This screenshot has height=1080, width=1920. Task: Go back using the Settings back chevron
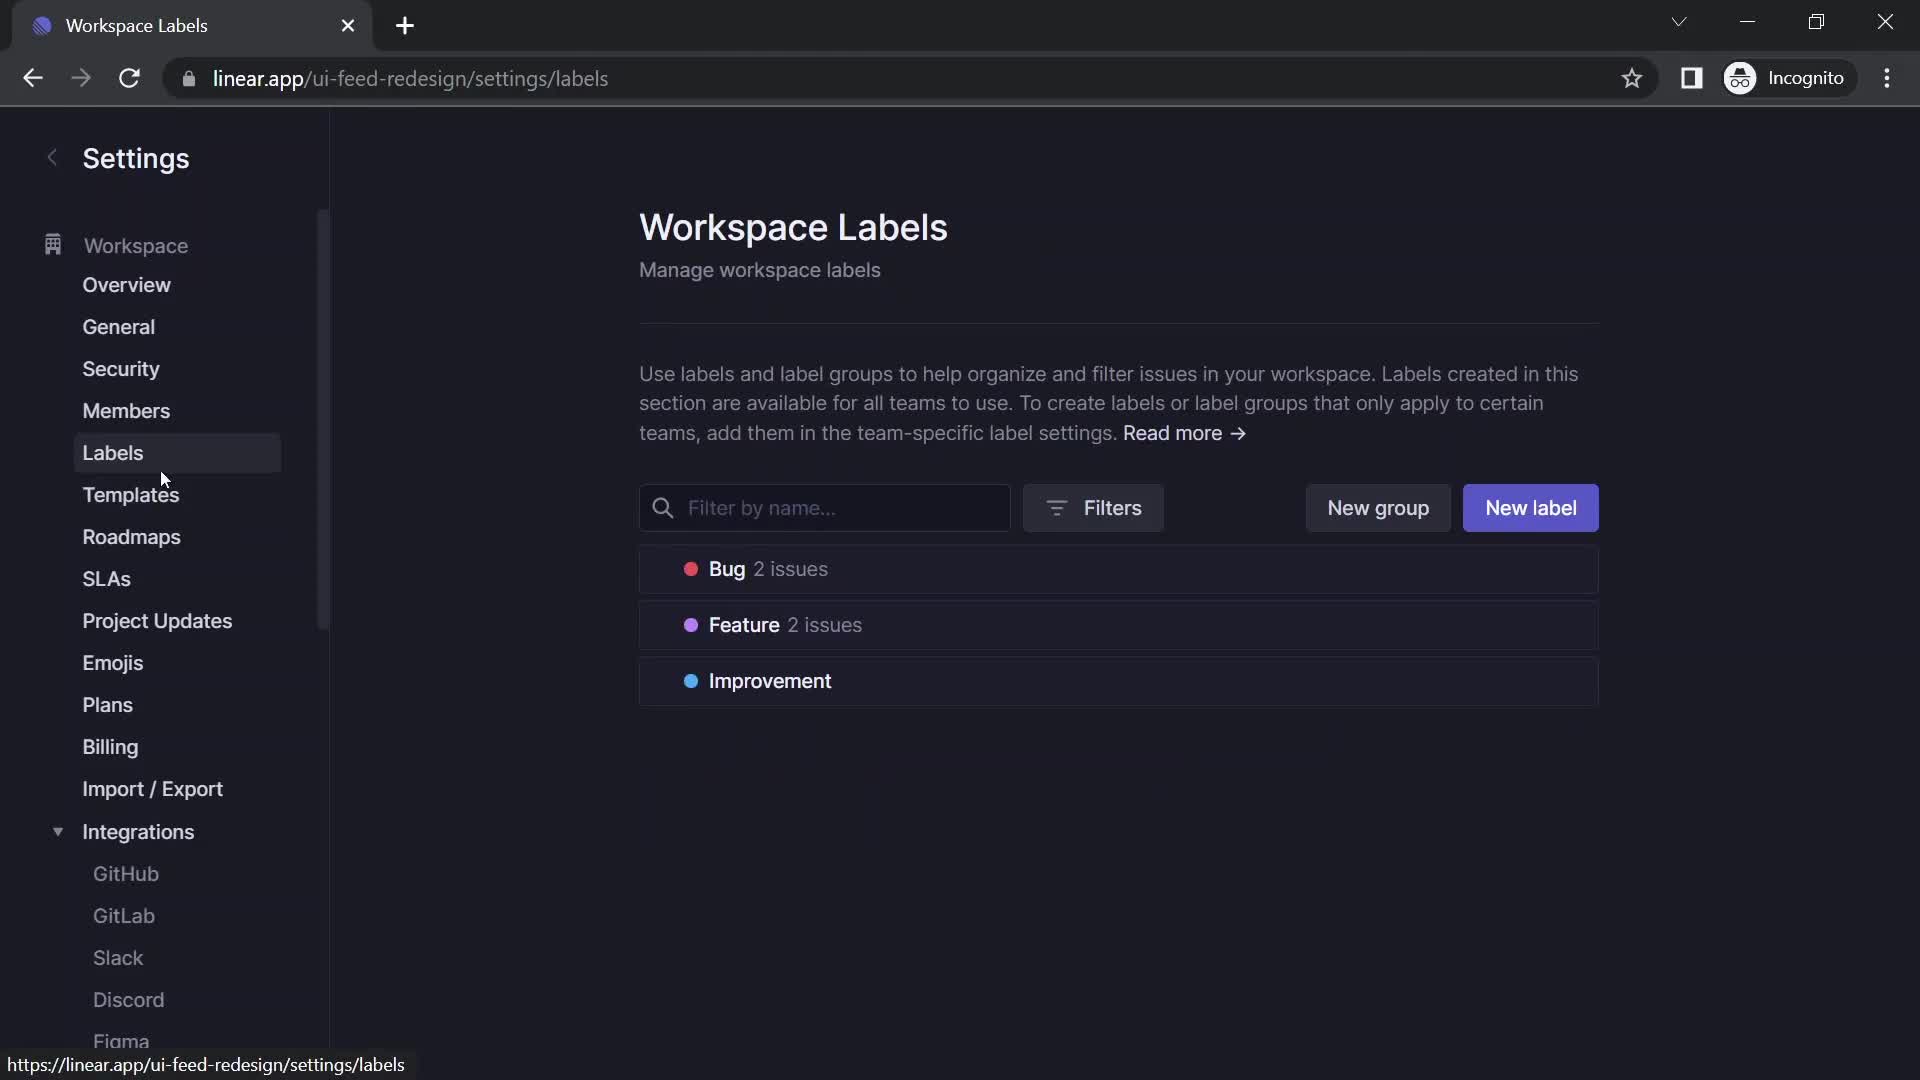(x=52, y=158)
